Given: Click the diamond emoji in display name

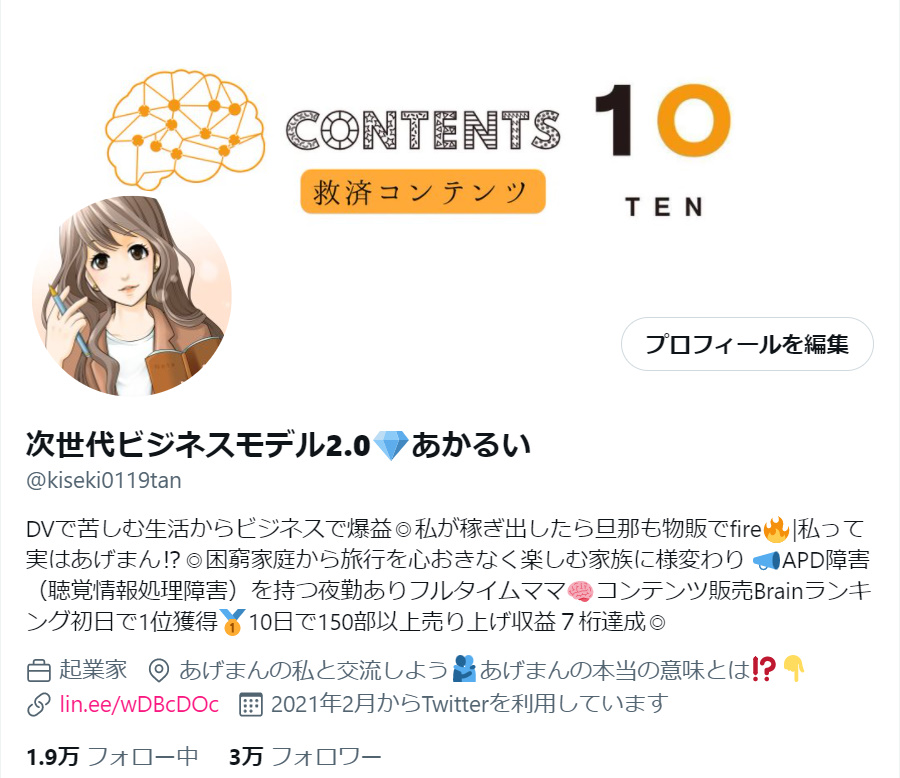Looking at the screenshot, I should pos(390,446).
